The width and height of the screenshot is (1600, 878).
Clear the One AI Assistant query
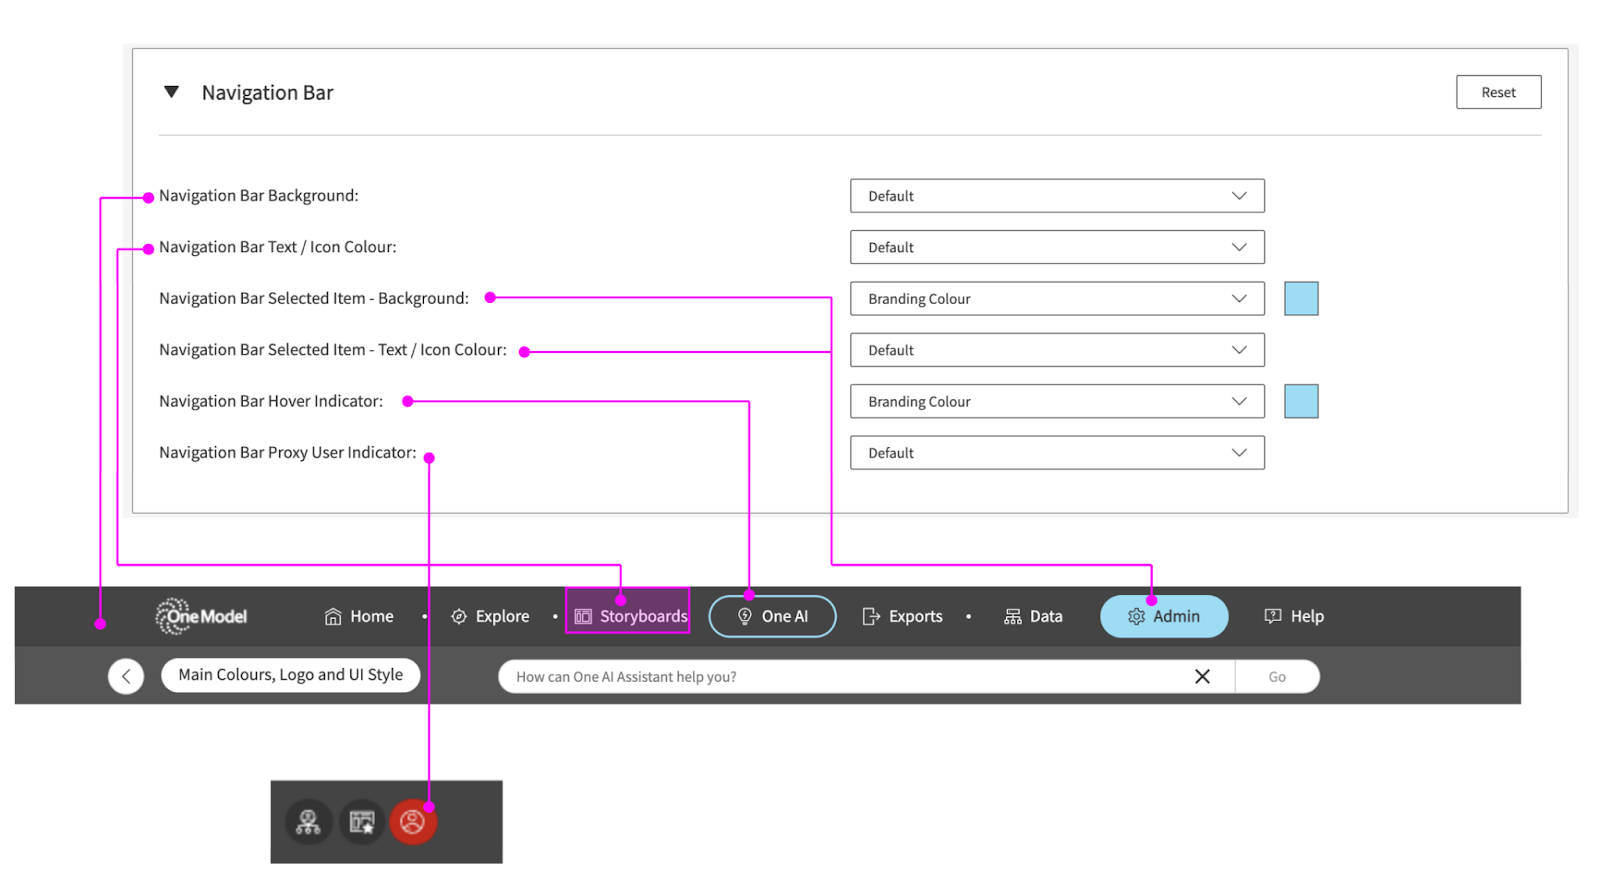1202,677
